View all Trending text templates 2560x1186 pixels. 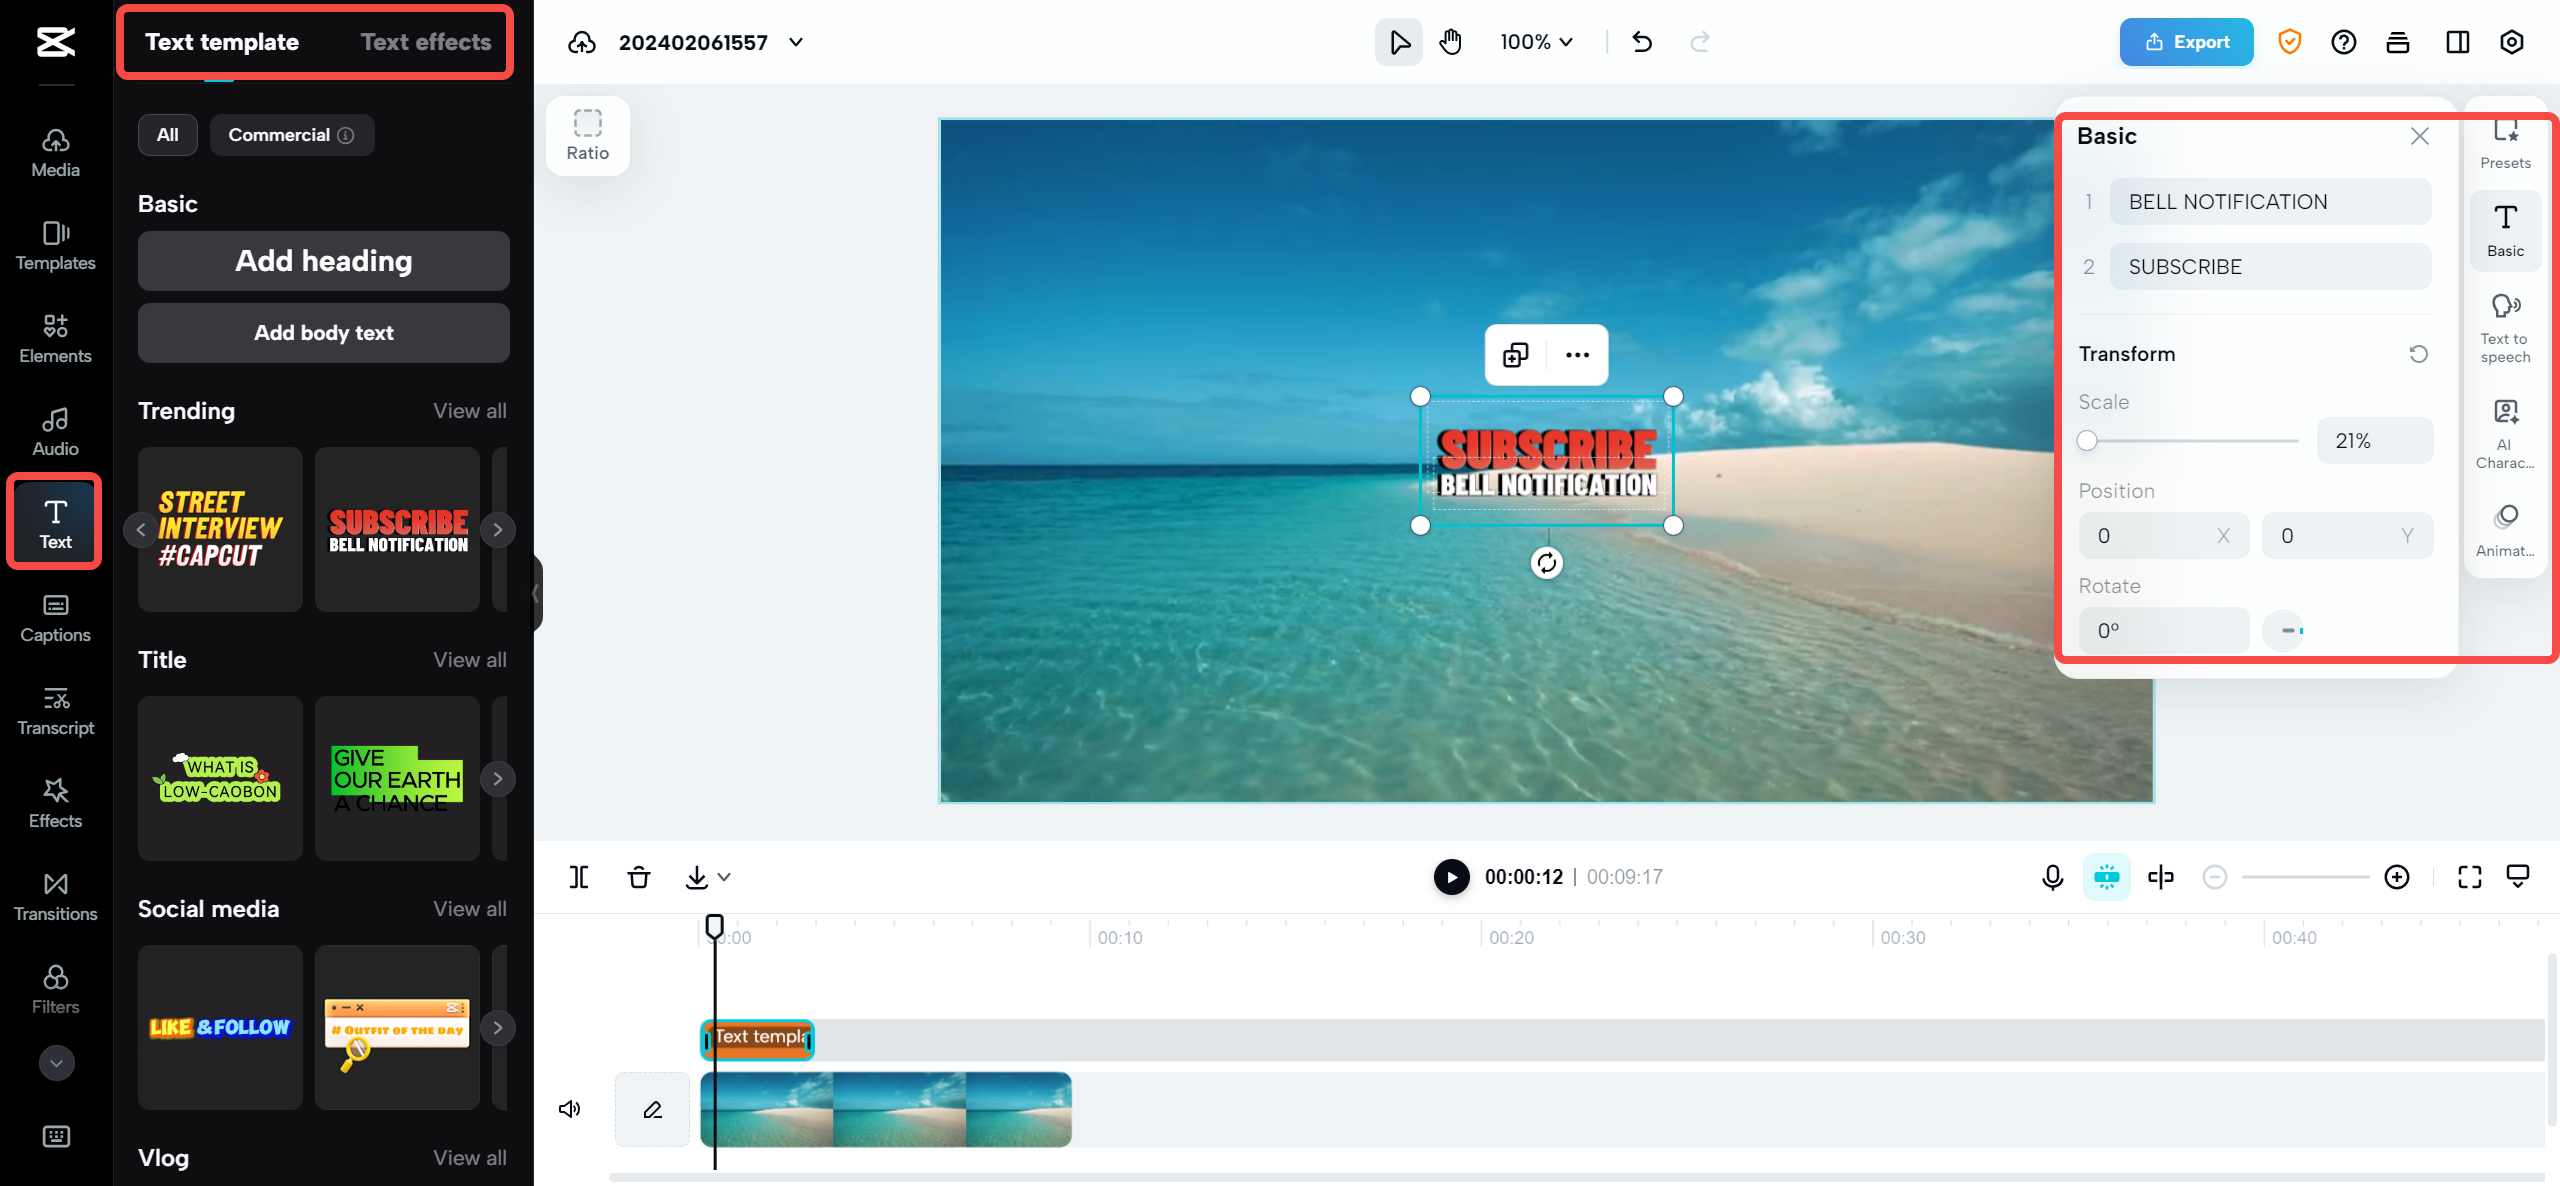click(469, 410)
